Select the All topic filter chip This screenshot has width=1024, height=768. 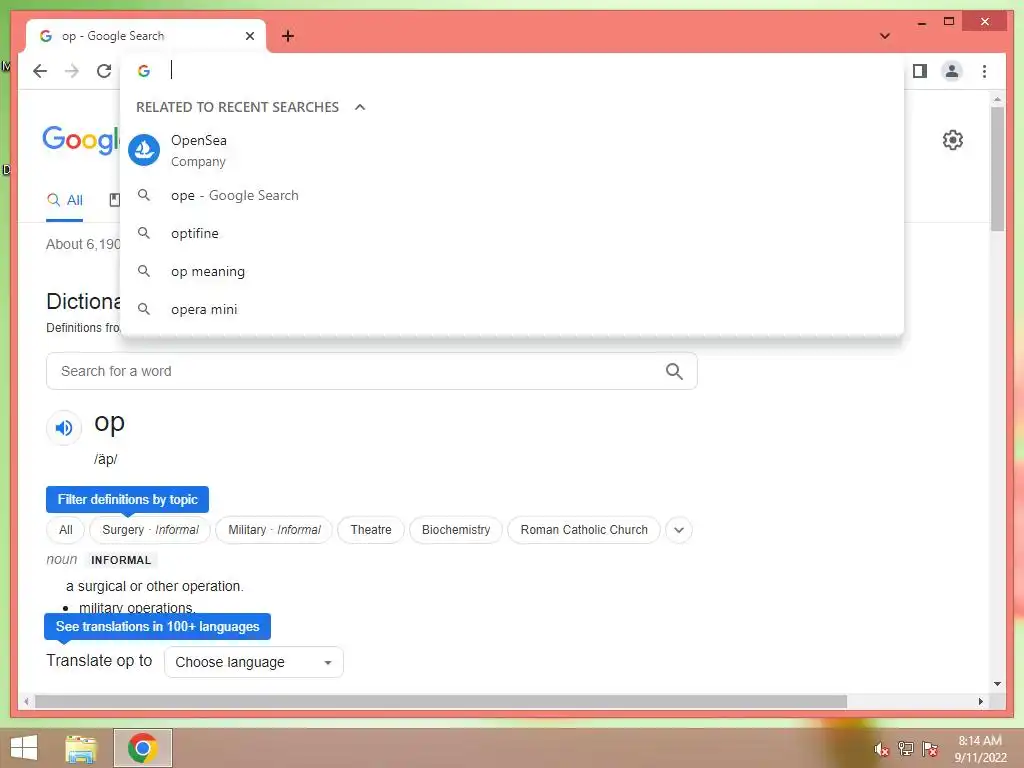pyautogui.click(x=65, y=530)
